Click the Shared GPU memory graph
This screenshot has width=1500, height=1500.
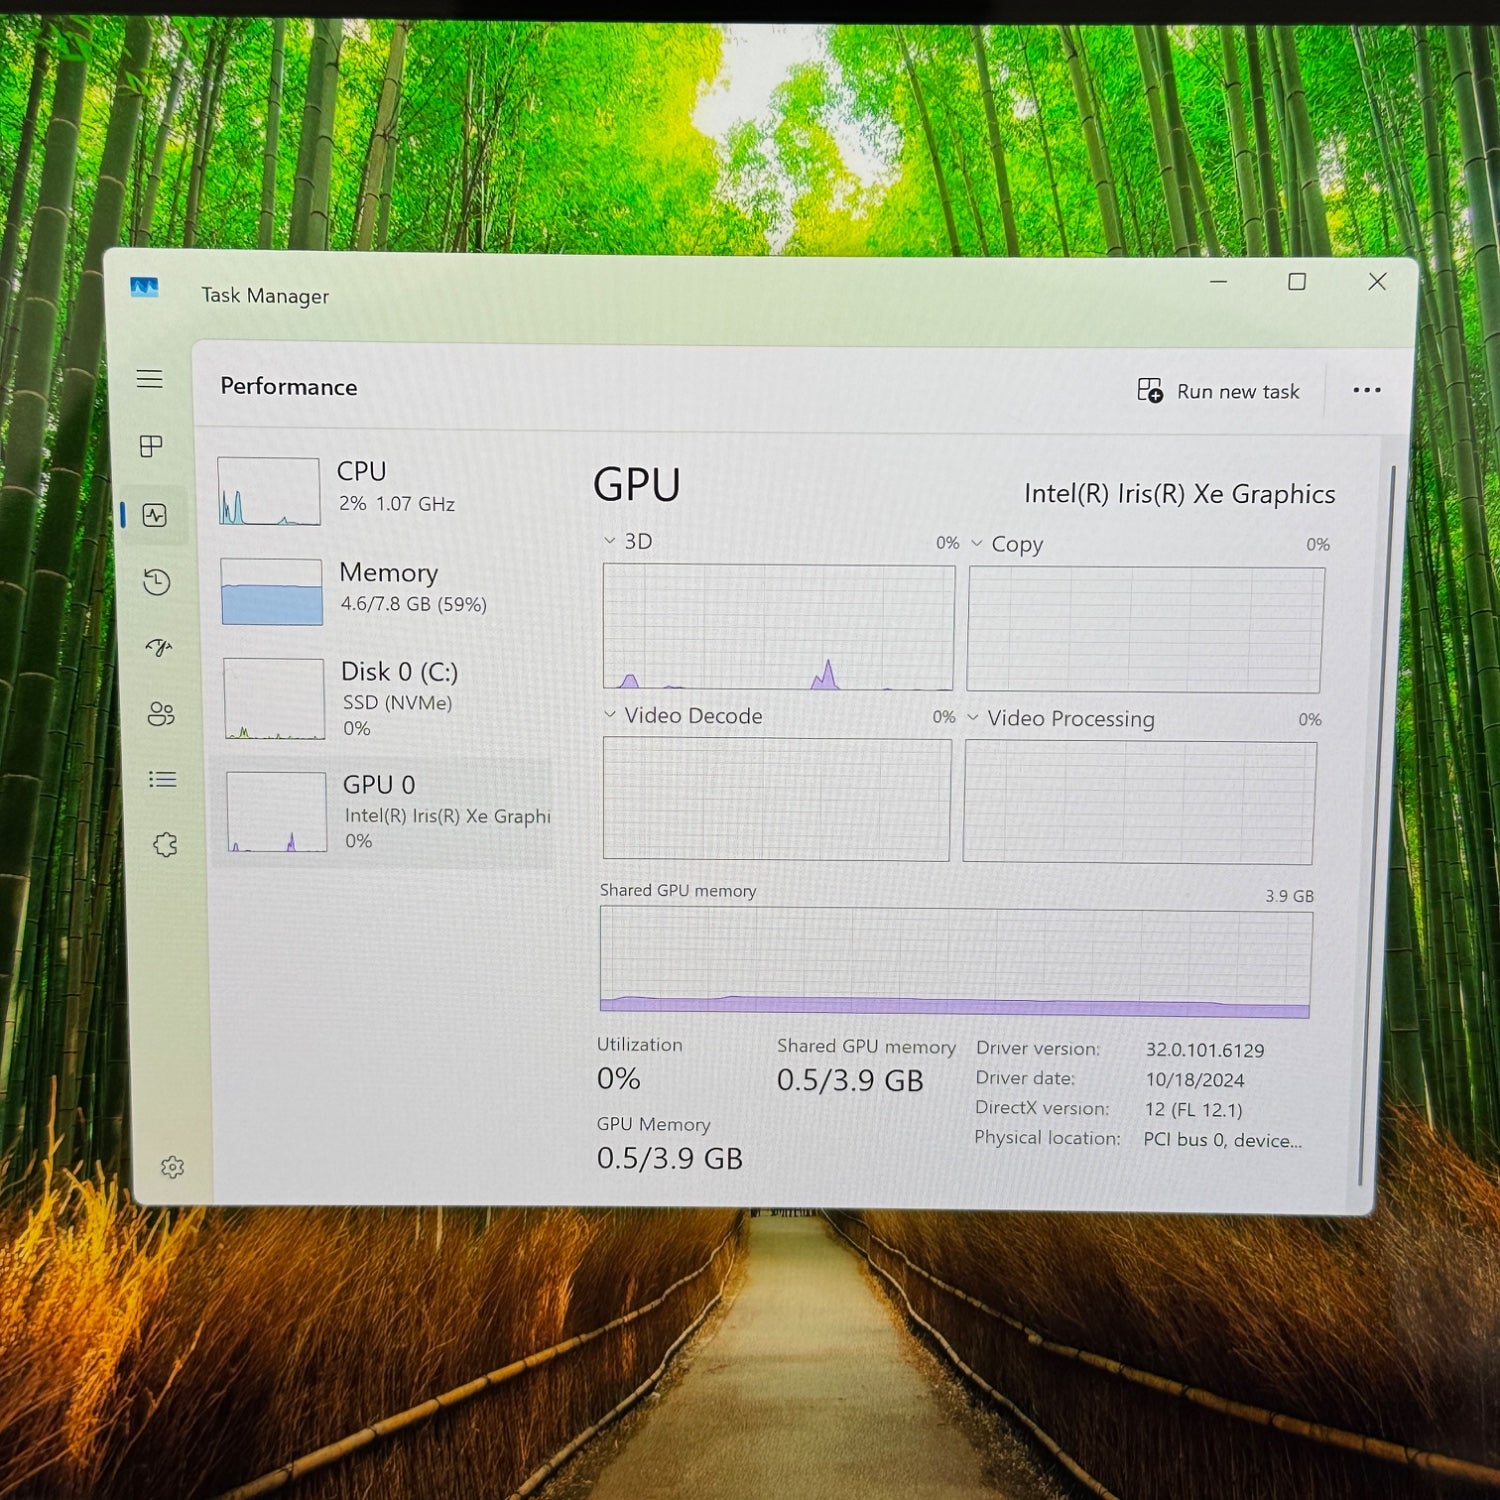(x=955, y=962)
